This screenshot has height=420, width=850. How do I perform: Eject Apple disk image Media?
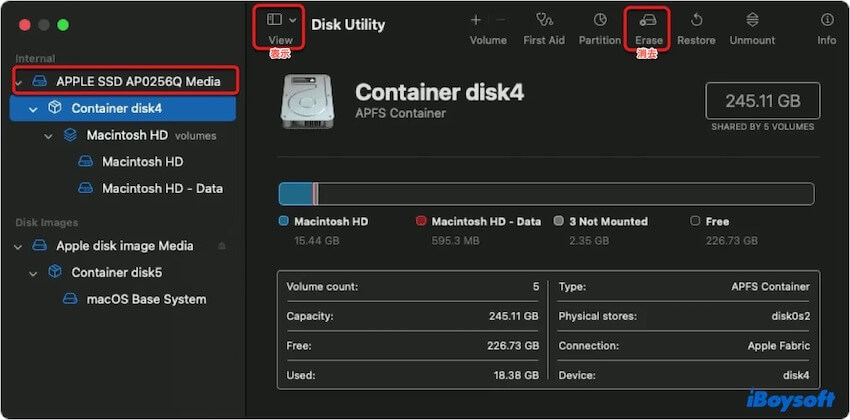pos(222,245)
